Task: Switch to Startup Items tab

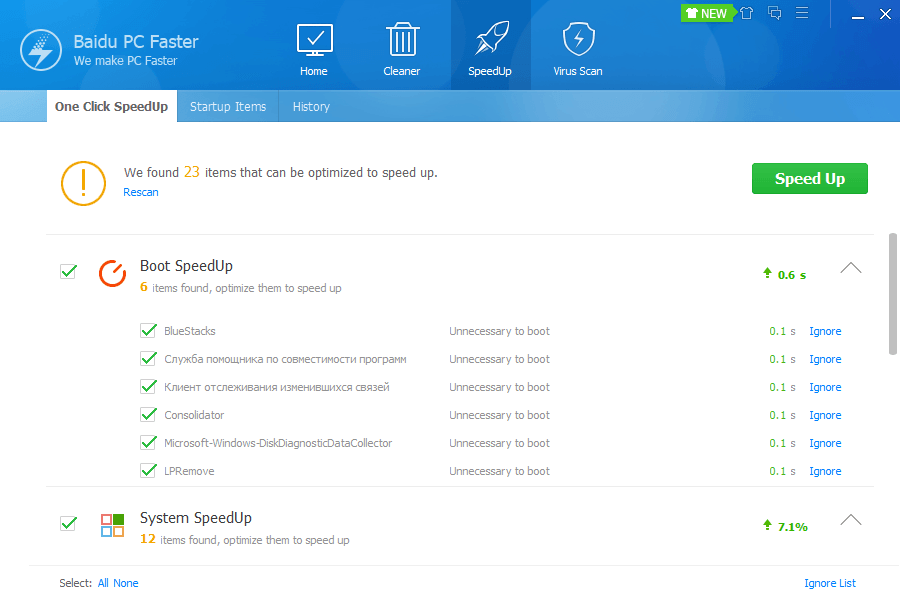Action: pos(228,106)
